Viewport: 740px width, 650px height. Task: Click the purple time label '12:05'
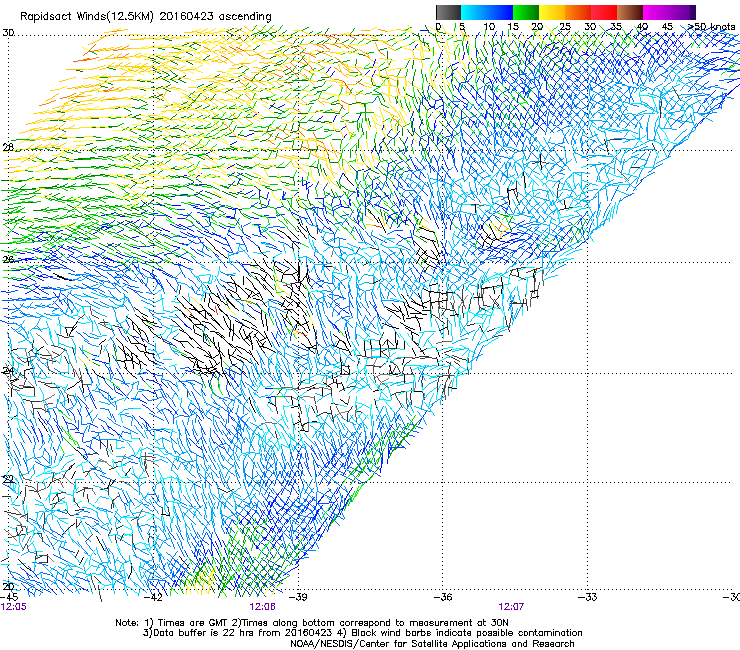click(x=14, y=607)
